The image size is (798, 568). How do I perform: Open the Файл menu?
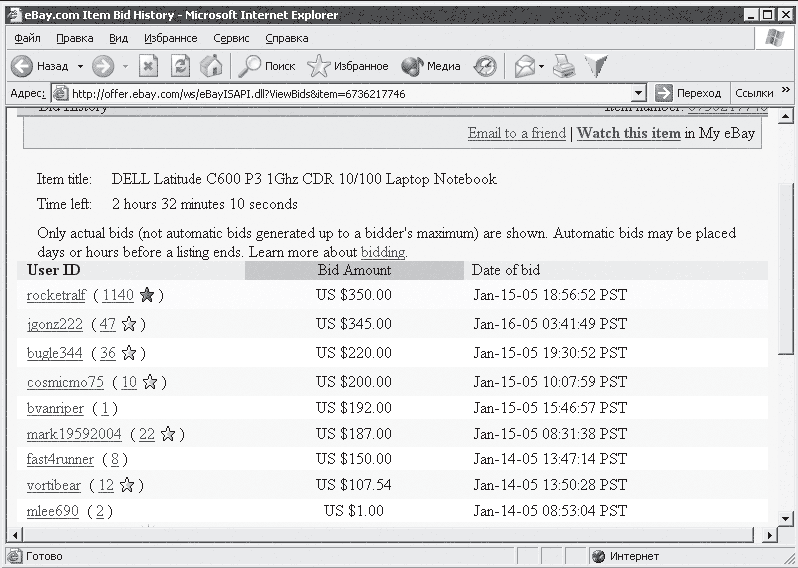tap(28, 38)
